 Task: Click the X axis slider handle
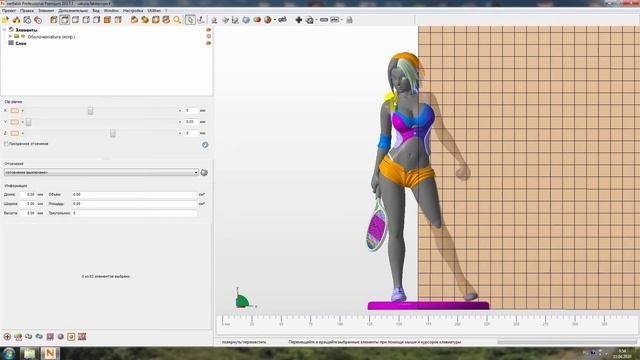91,111
